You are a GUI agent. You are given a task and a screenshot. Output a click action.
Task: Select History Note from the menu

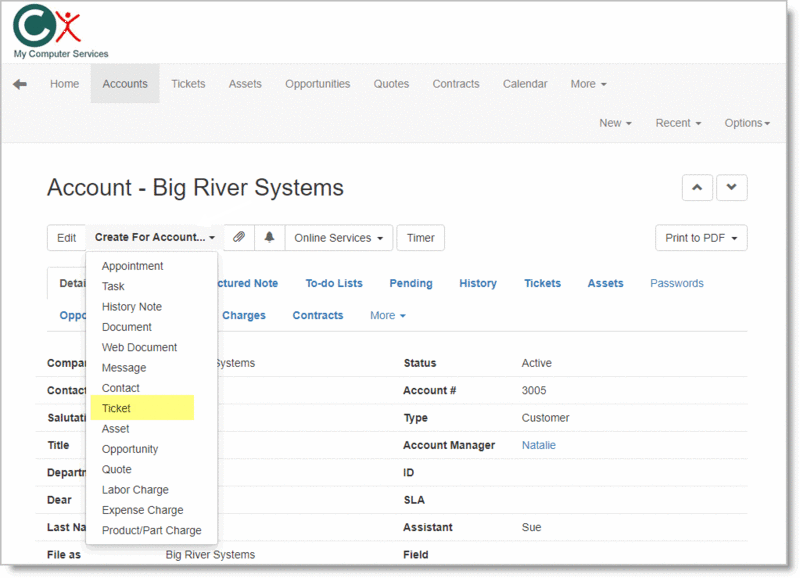point(132,306)
